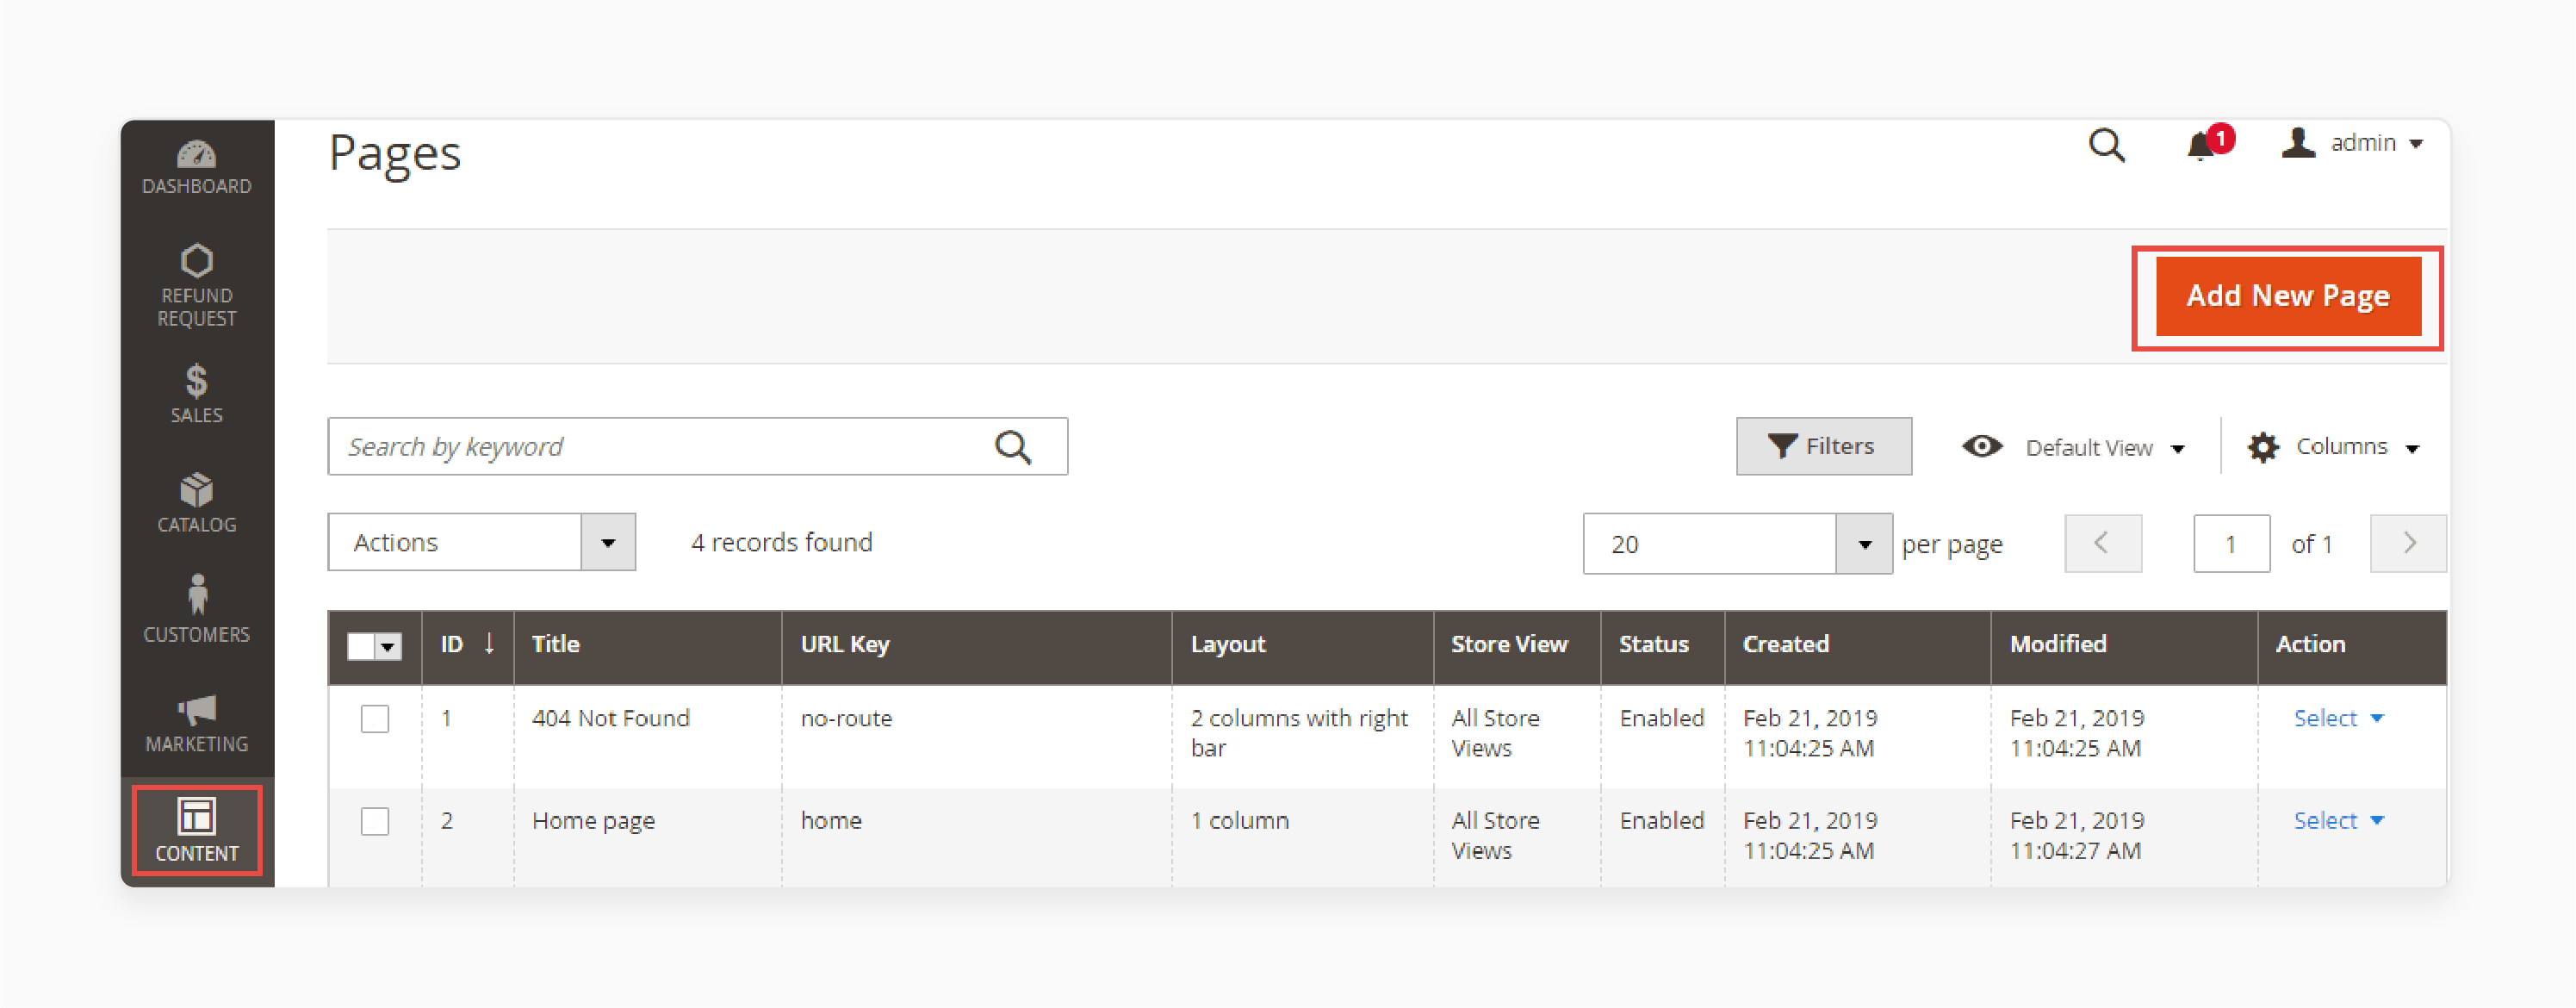Open the admin account dropdown
Image resolution: width=2576 pixels, height=1008 pixels.
click(x=2375, y=143)
